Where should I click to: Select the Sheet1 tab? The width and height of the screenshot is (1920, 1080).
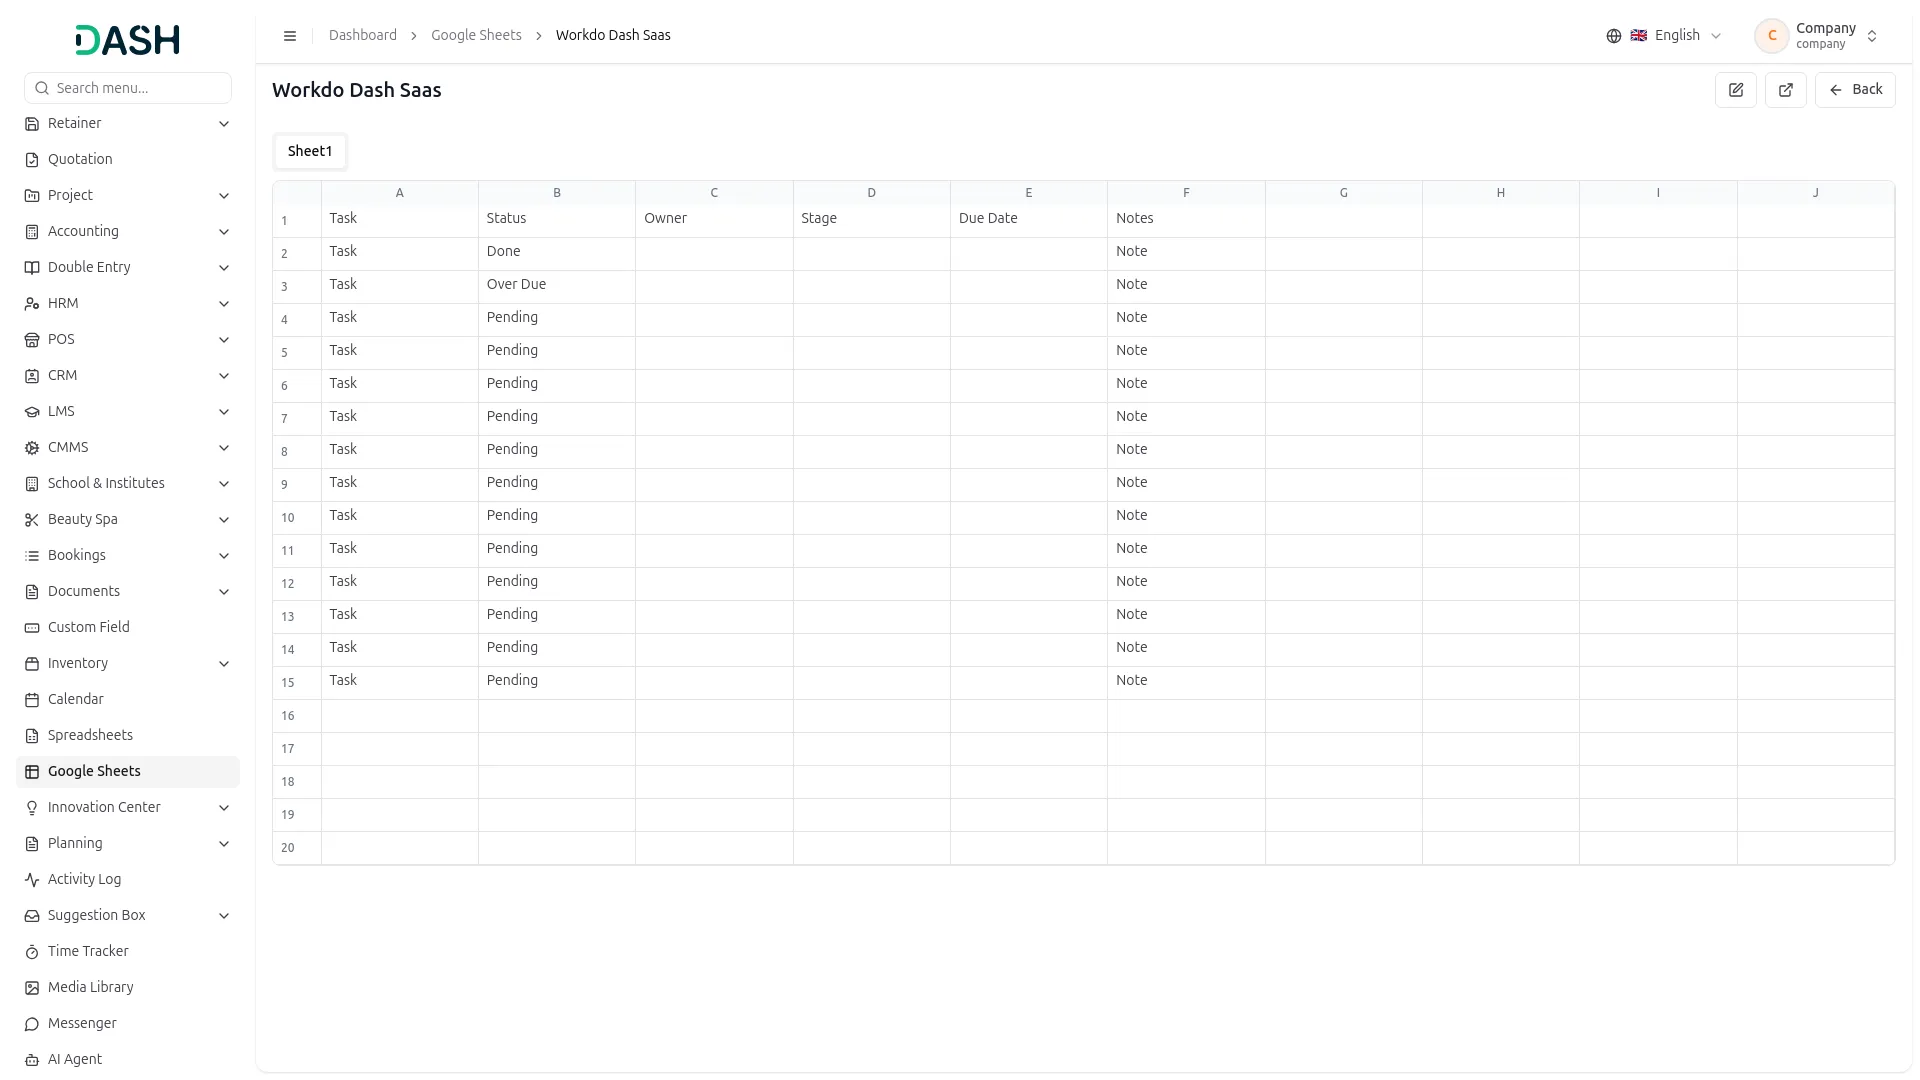pos(310,152)
